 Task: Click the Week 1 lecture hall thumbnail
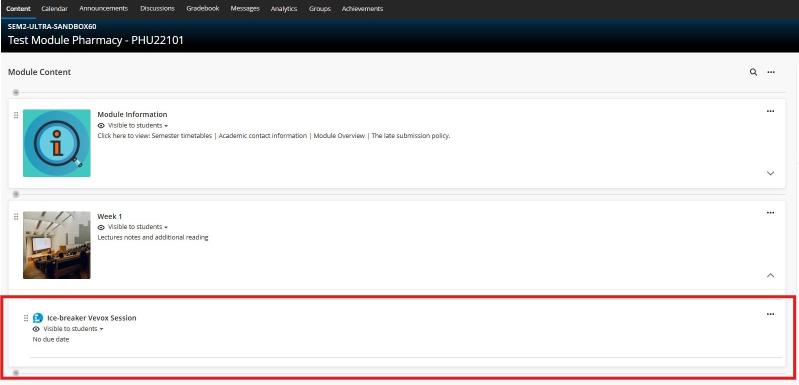(x=57, y=245)
